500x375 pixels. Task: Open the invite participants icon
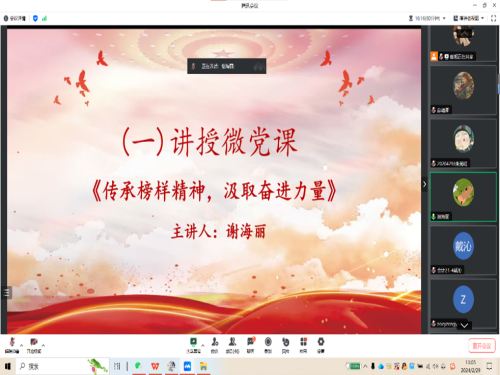(x=215, y=345)
